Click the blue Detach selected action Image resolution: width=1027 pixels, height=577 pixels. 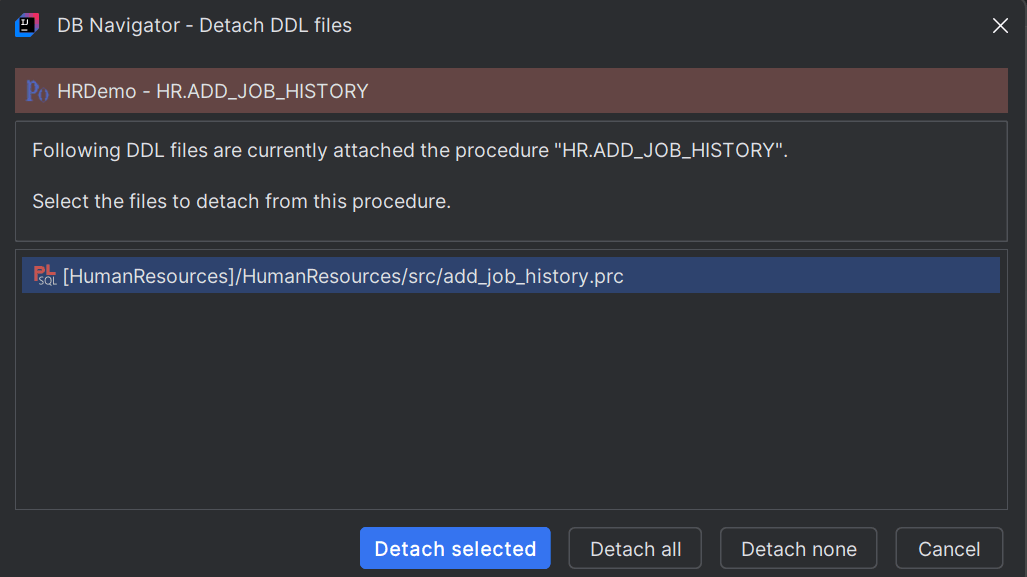click(x=454, y=548)
